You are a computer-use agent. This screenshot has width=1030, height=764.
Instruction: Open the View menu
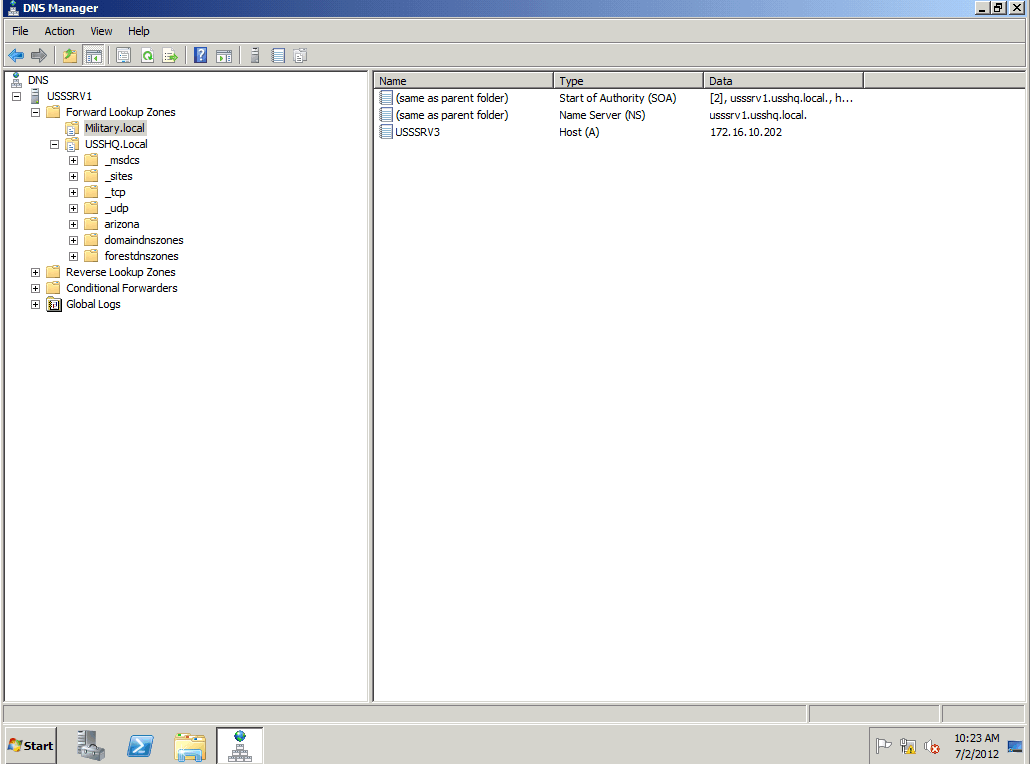pyautogui.click(x=101, y=31)
